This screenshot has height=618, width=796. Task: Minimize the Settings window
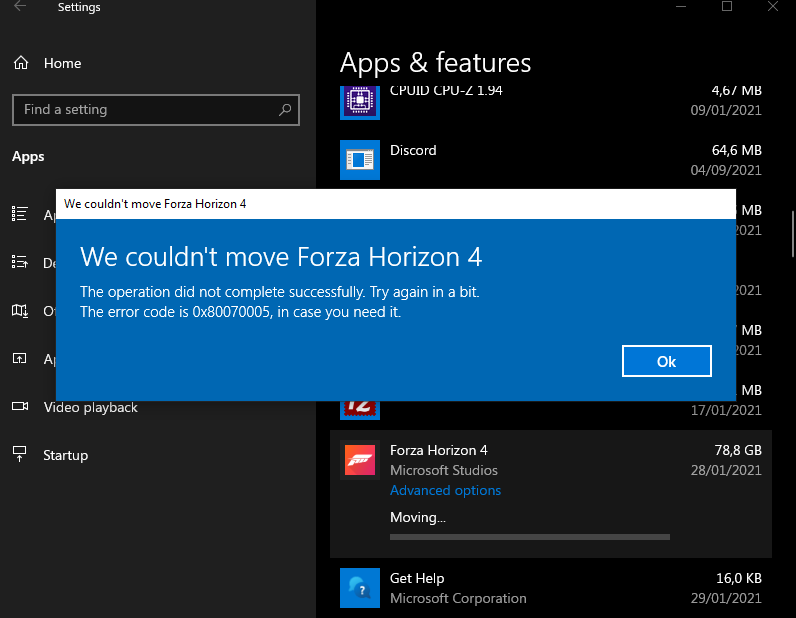[681, 6]
